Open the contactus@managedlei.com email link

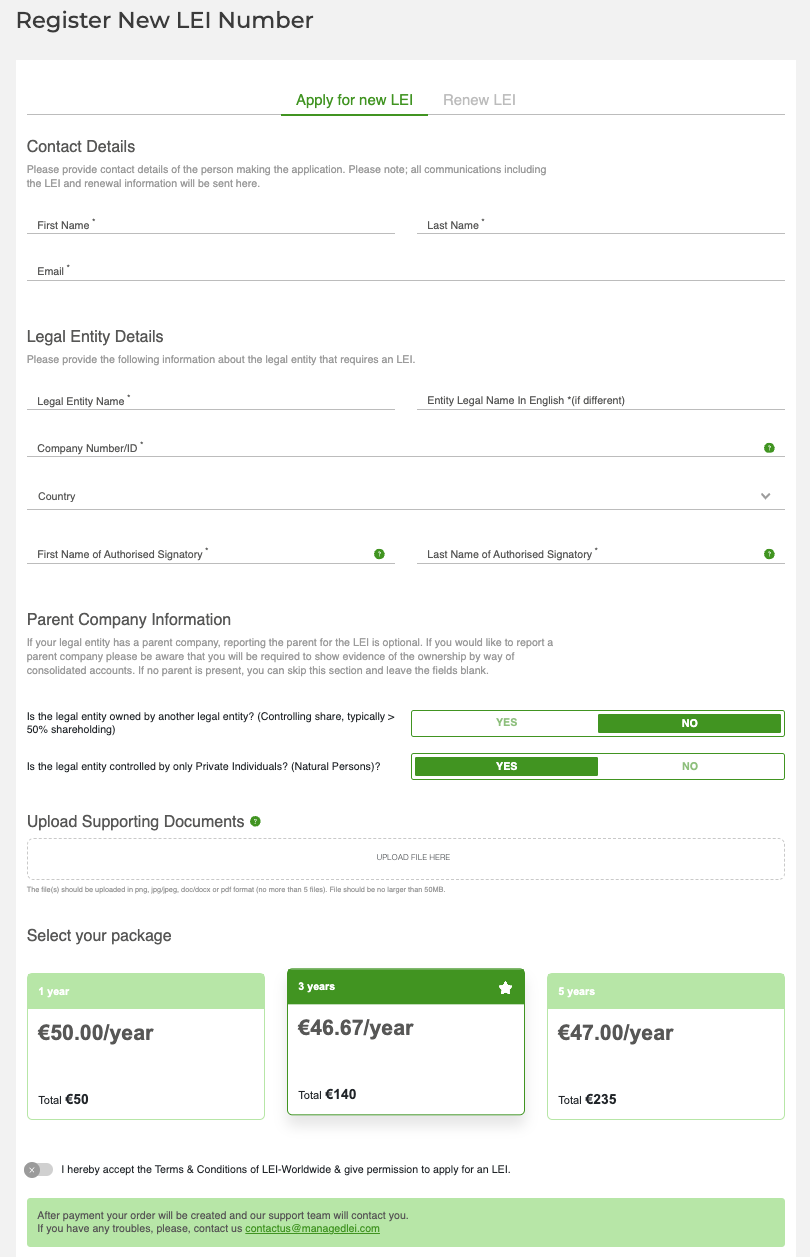[312, 1228]
